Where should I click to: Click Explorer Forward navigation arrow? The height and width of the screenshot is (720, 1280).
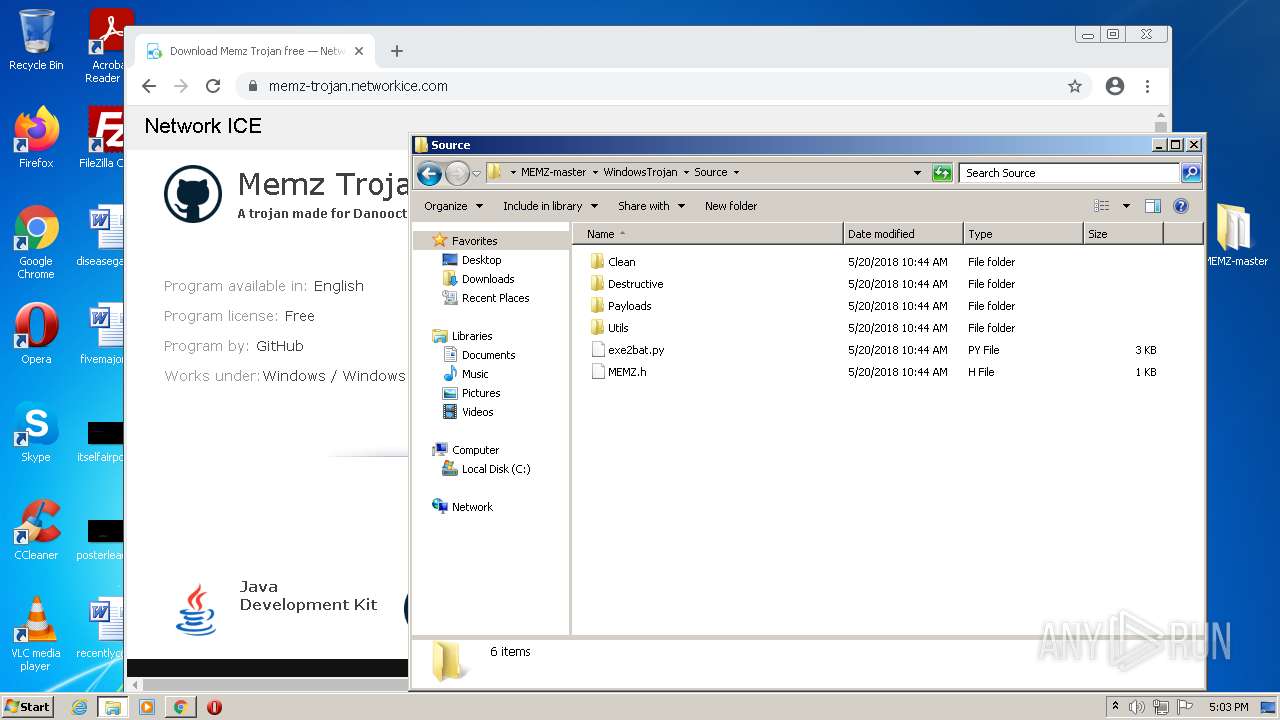click(457, 173)
